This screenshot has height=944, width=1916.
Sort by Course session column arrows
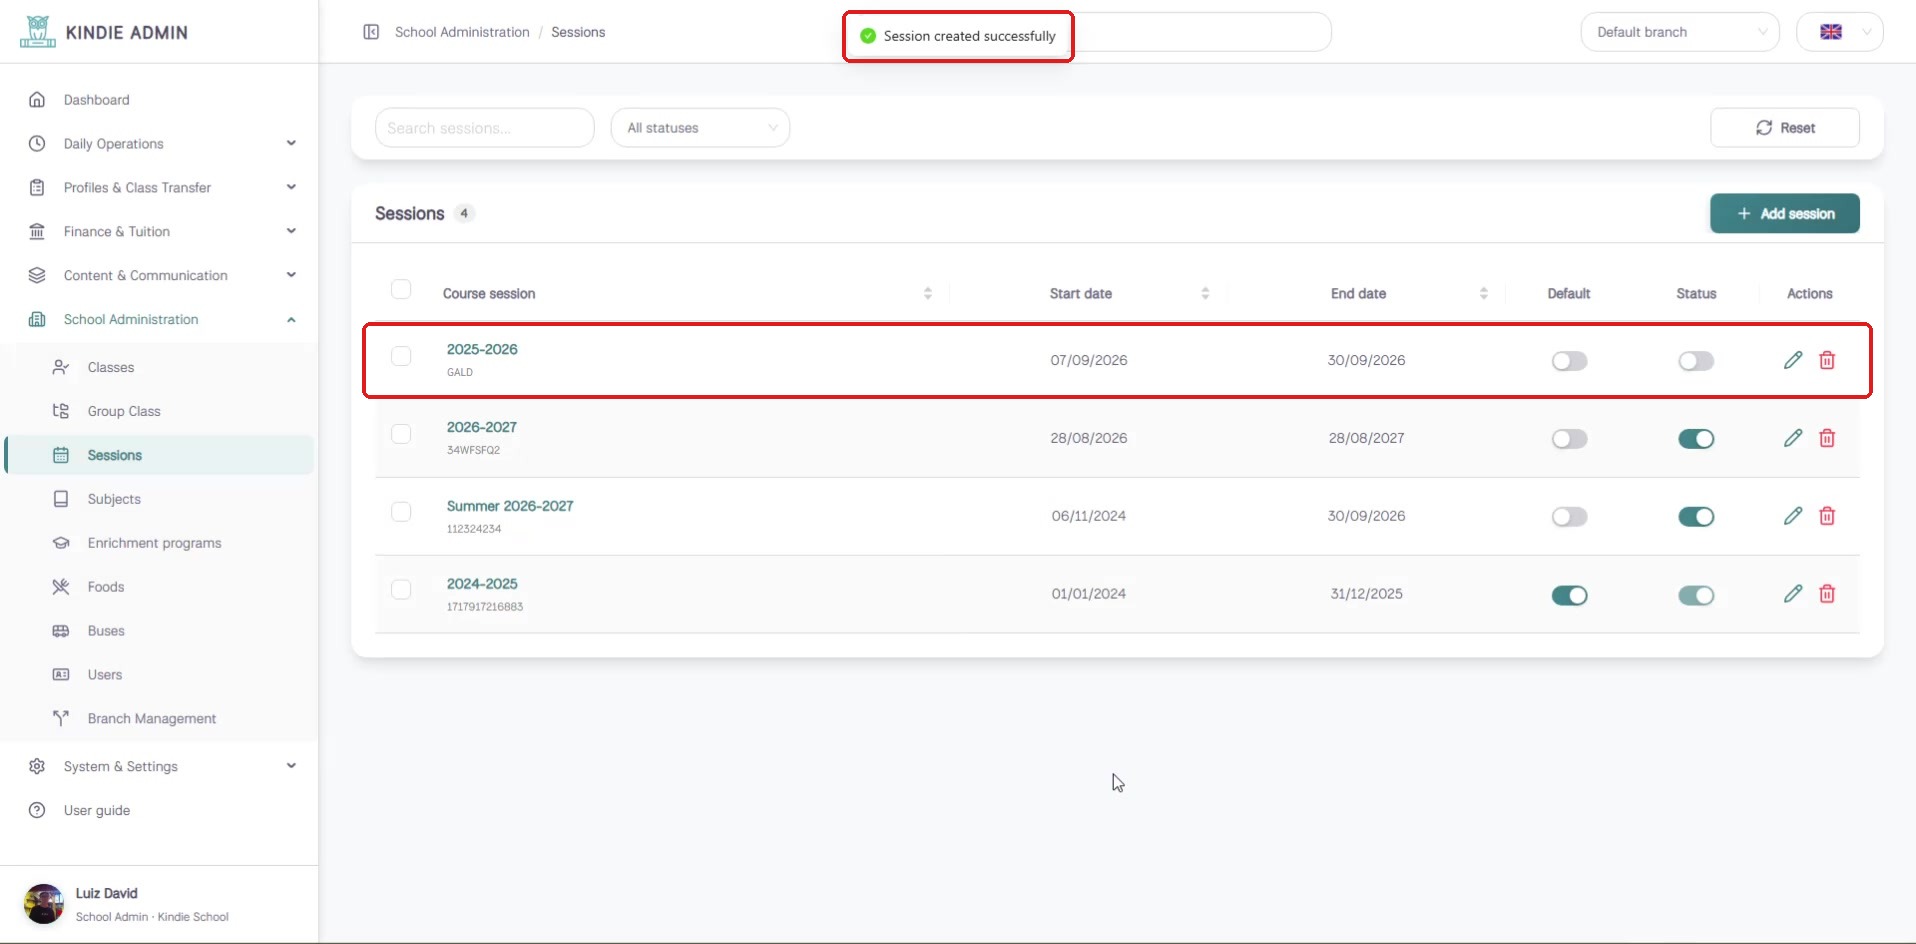point(928,293)
